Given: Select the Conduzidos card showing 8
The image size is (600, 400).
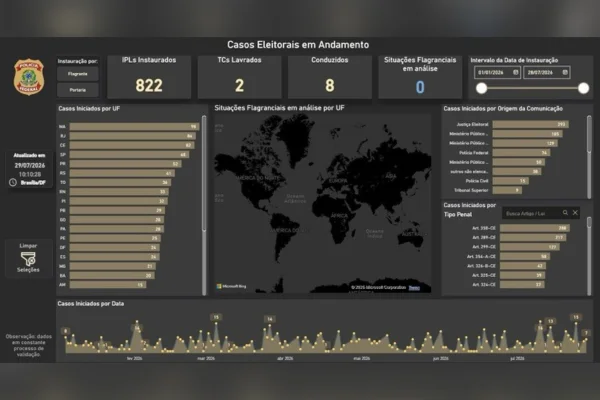Looking at the screenshot, I should coord(330,77).
